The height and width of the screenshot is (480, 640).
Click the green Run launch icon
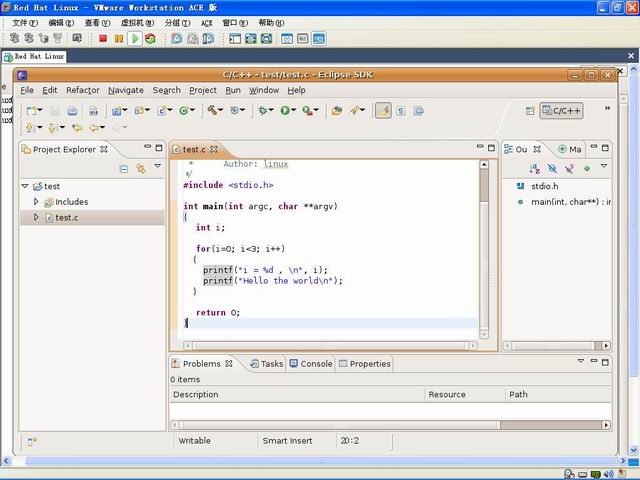285,110
